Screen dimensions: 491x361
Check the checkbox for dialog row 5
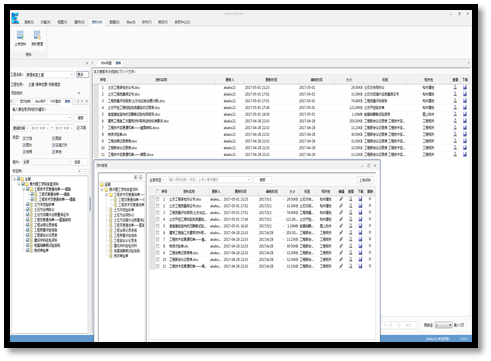[x=157, y=226]
